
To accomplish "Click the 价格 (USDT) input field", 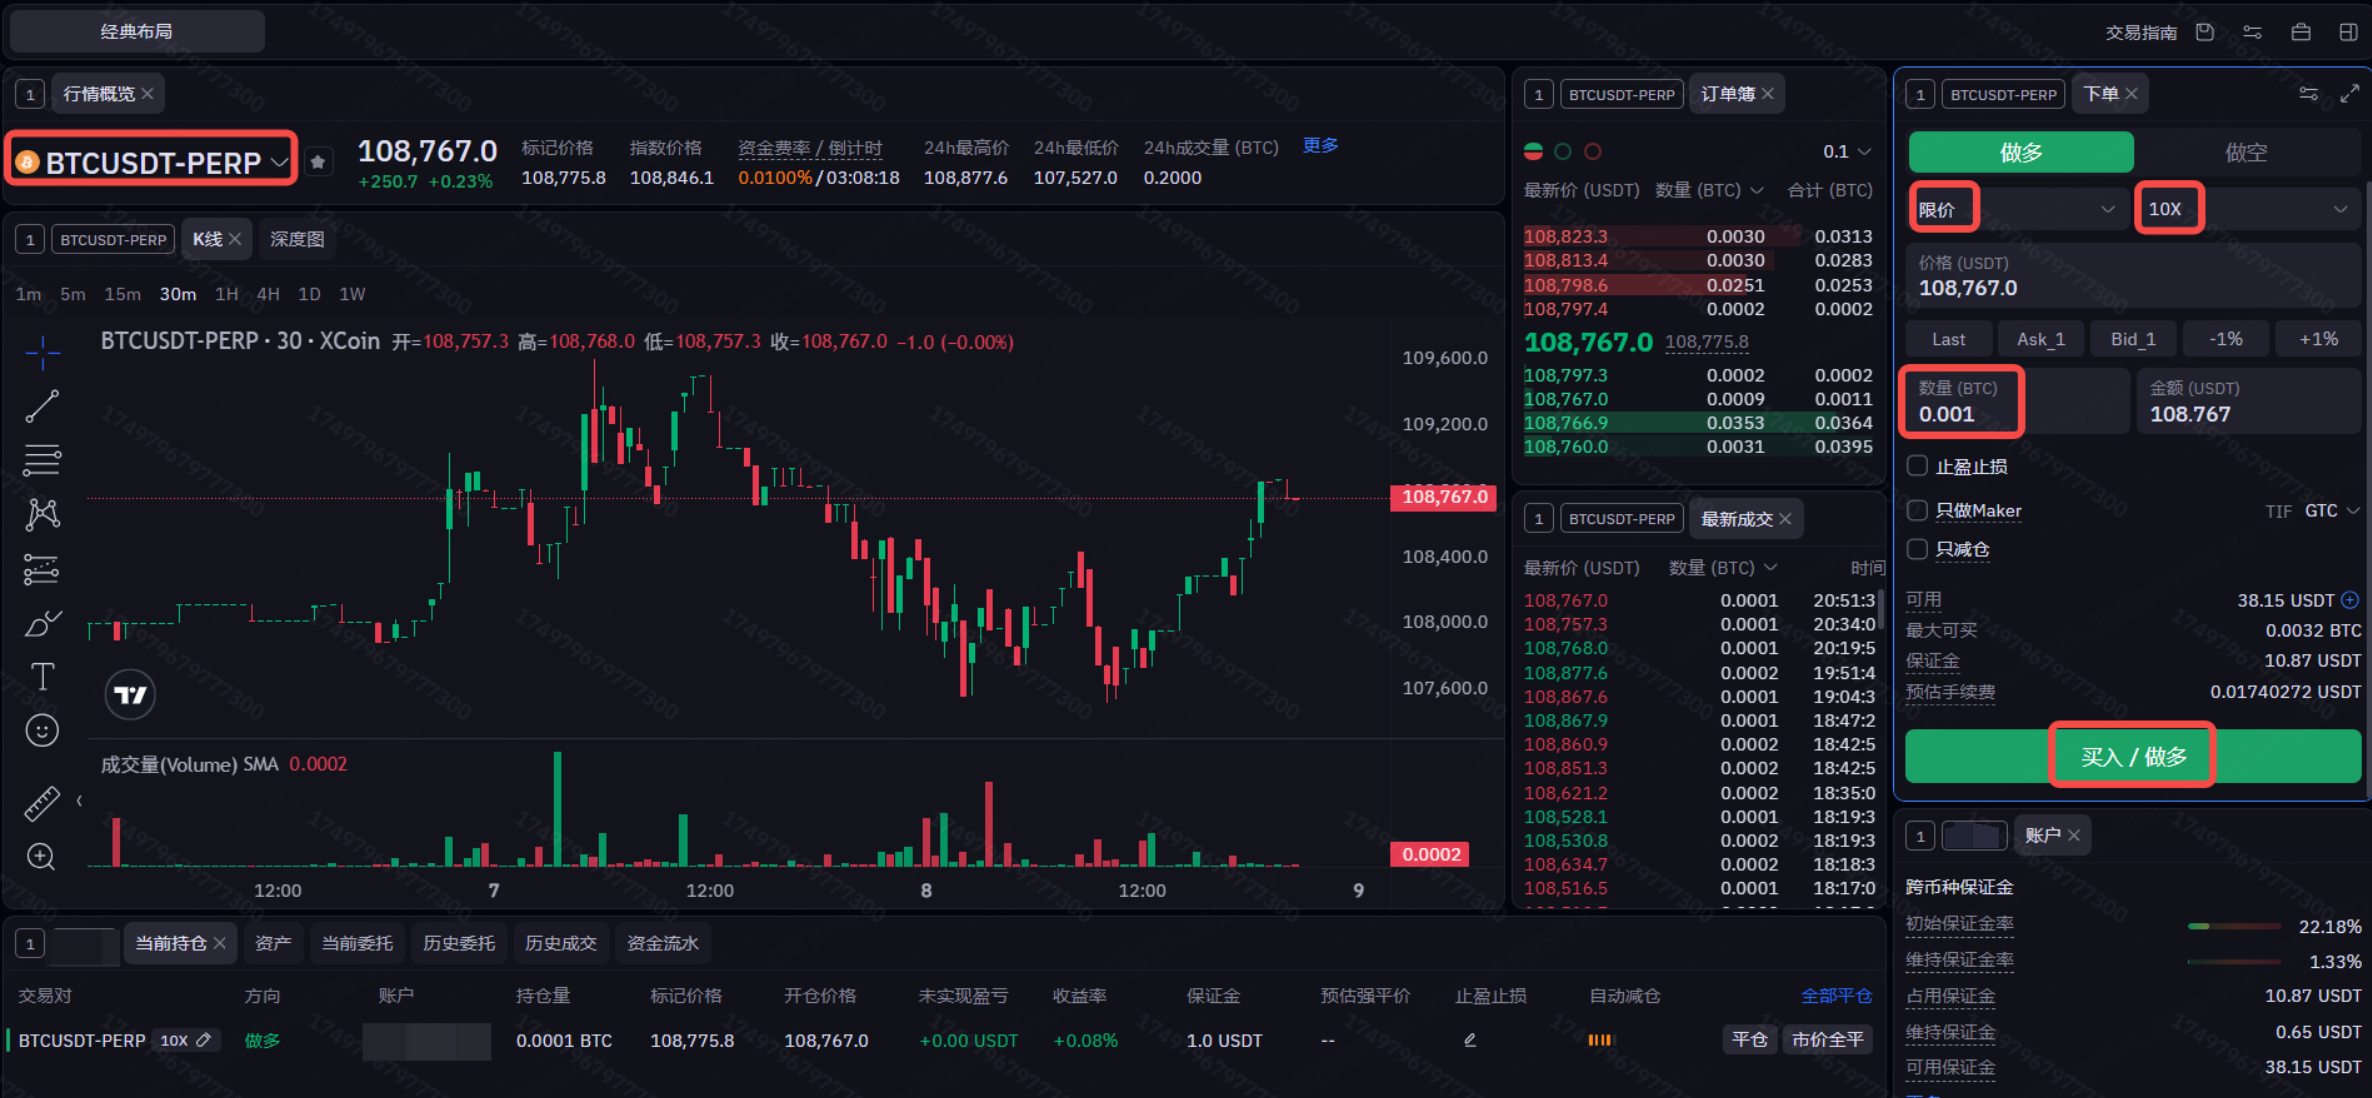I will pos(2133,277).
